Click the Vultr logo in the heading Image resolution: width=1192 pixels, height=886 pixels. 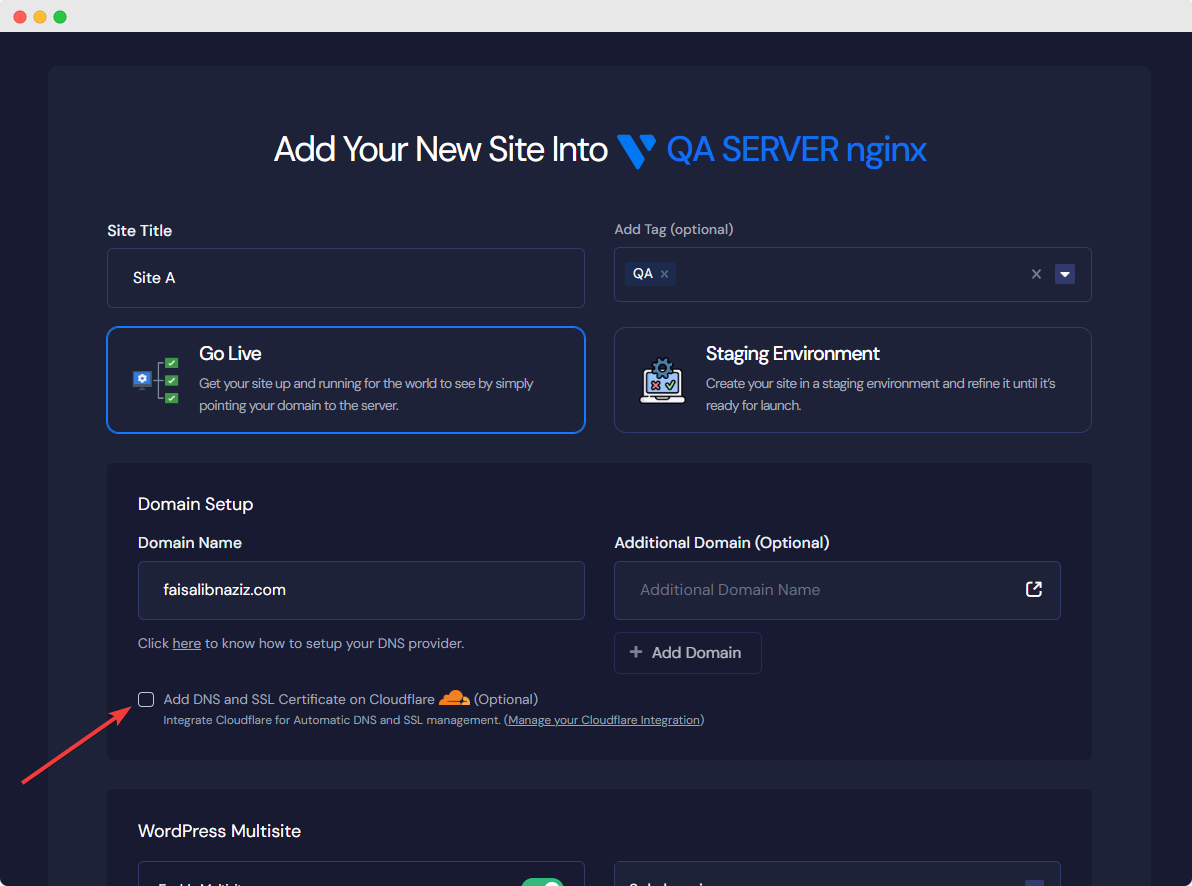636,150
